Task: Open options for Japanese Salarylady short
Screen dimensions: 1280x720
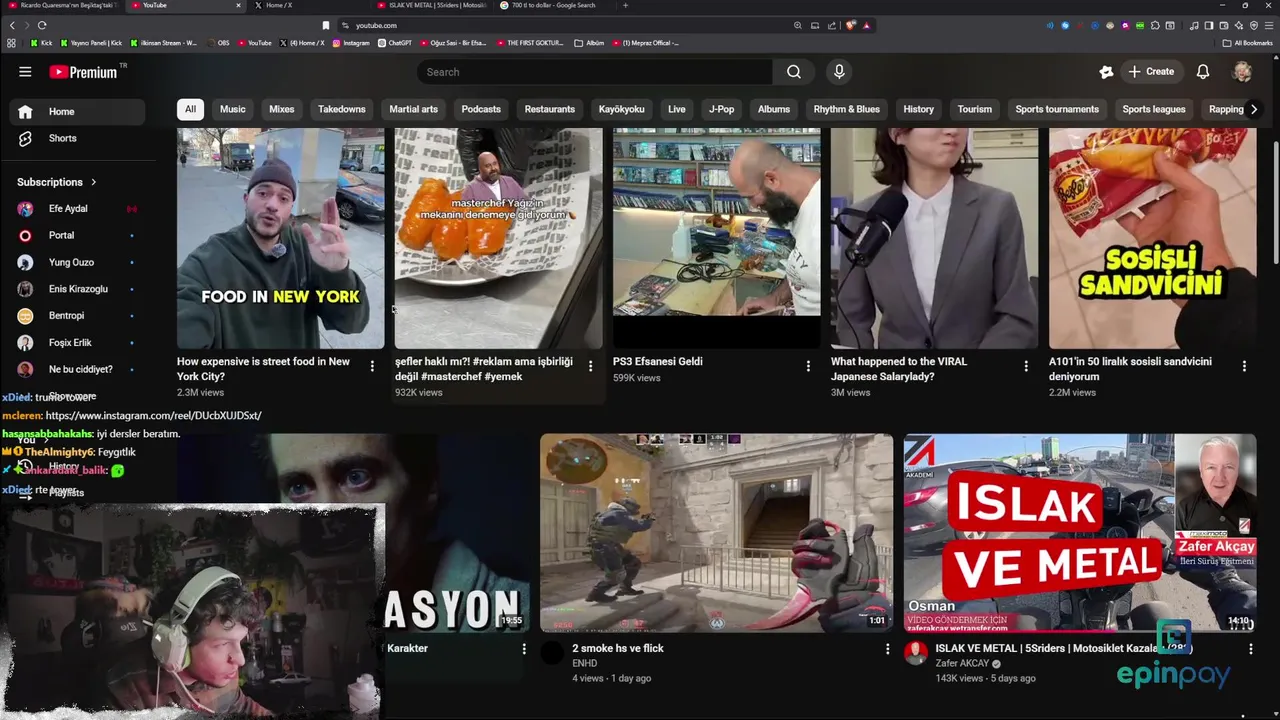Action: (1026, 367)
